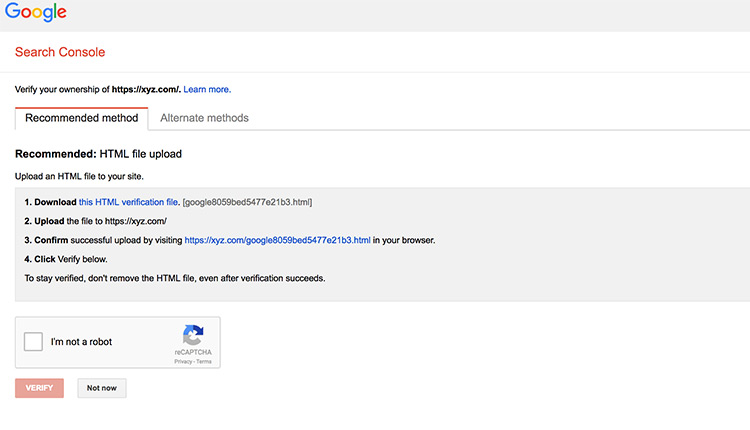The width and height of the screenshot is (750, 430).
Task: Click the [google8059bed5477e21b3.html] filename text
Action: coord(247,202)
